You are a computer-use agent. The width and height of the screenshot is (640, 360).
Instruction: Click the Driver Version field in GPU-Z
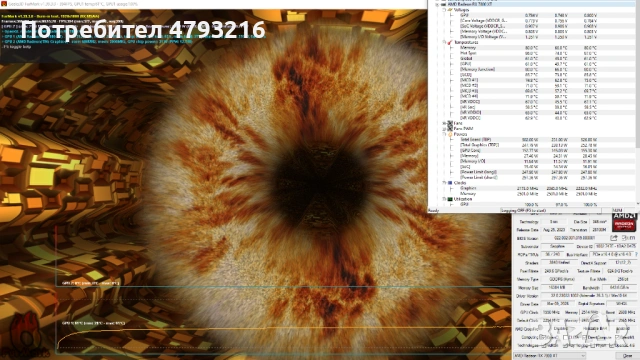pos(589,296)
